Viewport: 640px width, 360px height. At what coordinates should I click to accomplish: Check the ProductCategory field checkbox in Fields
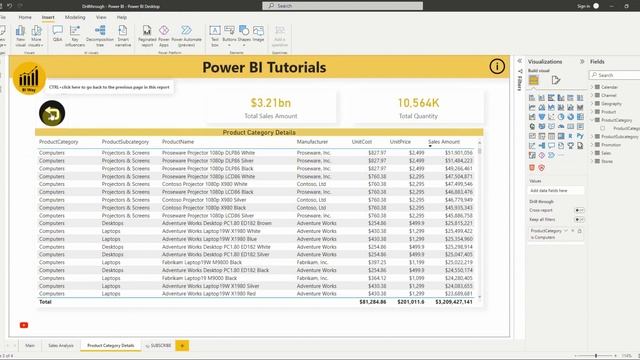point(602,128)
